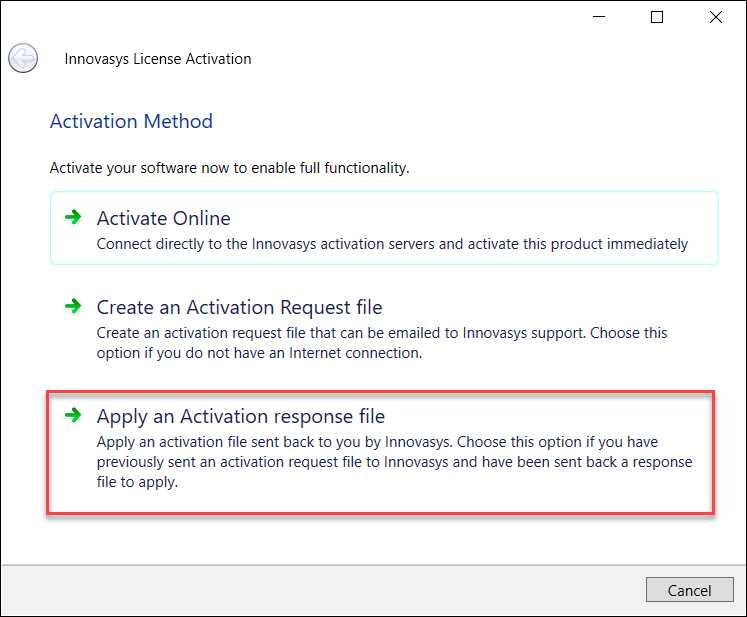Screen dimensions: 747x617
Task: Click the Activation Method heading
Action: click(131, 121)
